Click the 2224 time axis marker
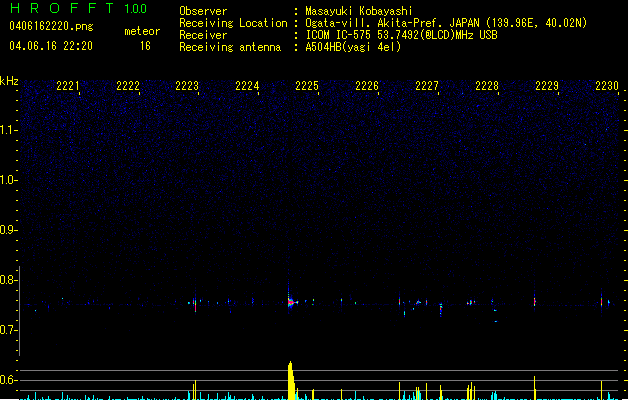 (x=247, y=86)
